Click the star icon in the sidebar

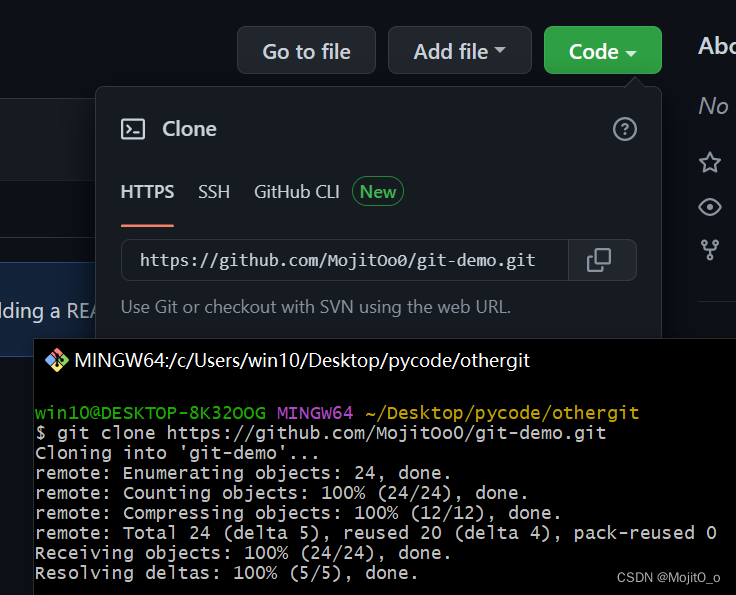click(x=710, y=162)
